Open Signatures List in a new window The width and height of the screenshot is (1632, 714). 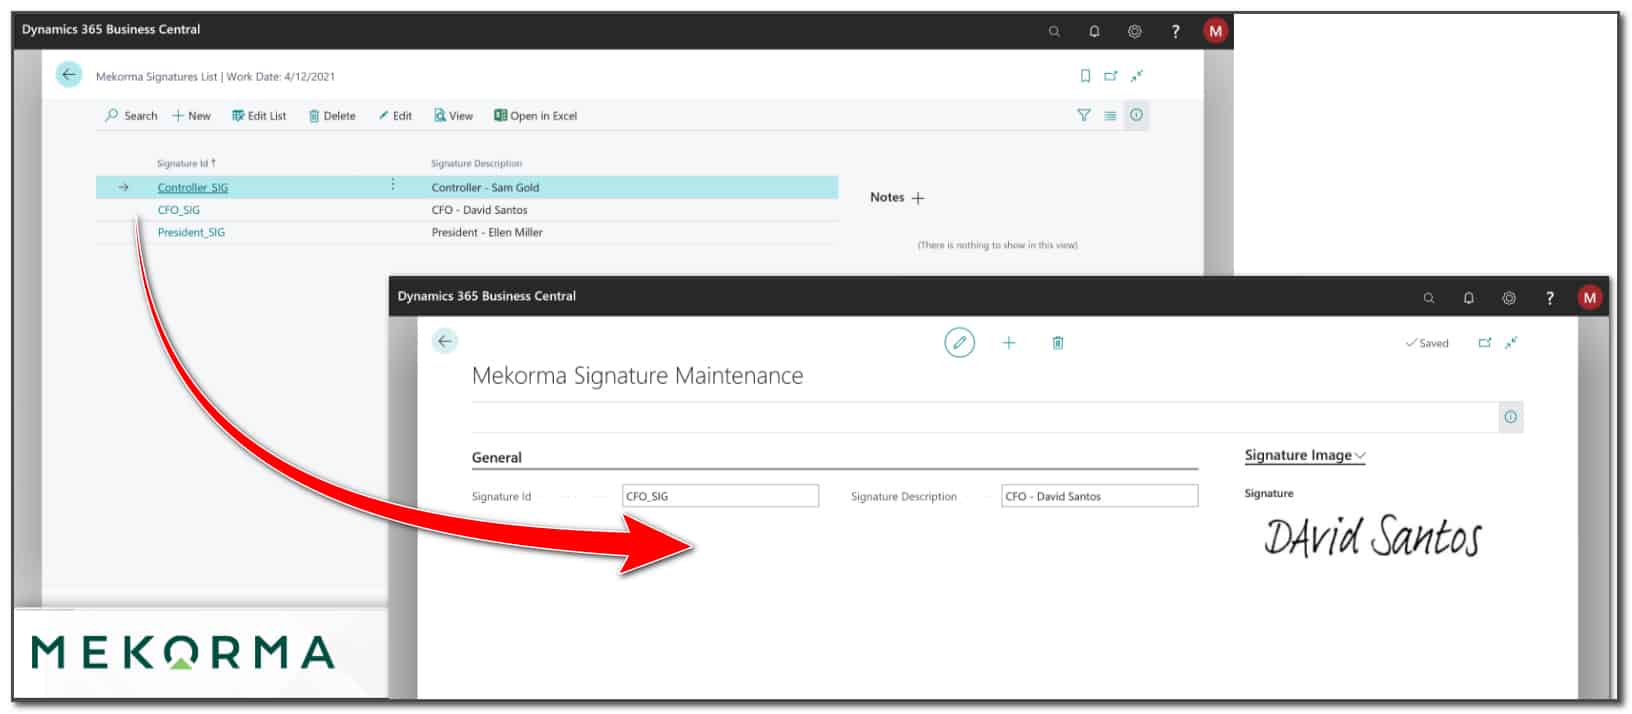click(1111, 76)
